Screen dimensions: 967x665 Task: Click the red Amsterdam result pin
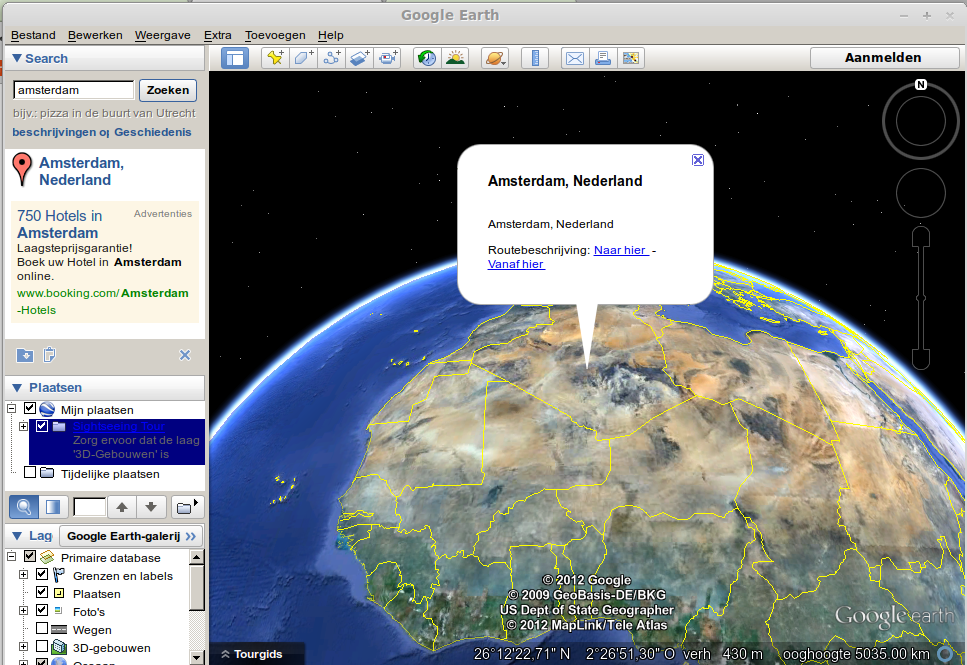click(x=22, y=169)
